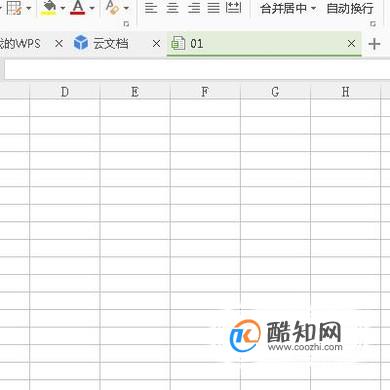Open the 合并居中 dropdown arrow
The height and width of the screenshot is (390, 390).
pos(313,8)
